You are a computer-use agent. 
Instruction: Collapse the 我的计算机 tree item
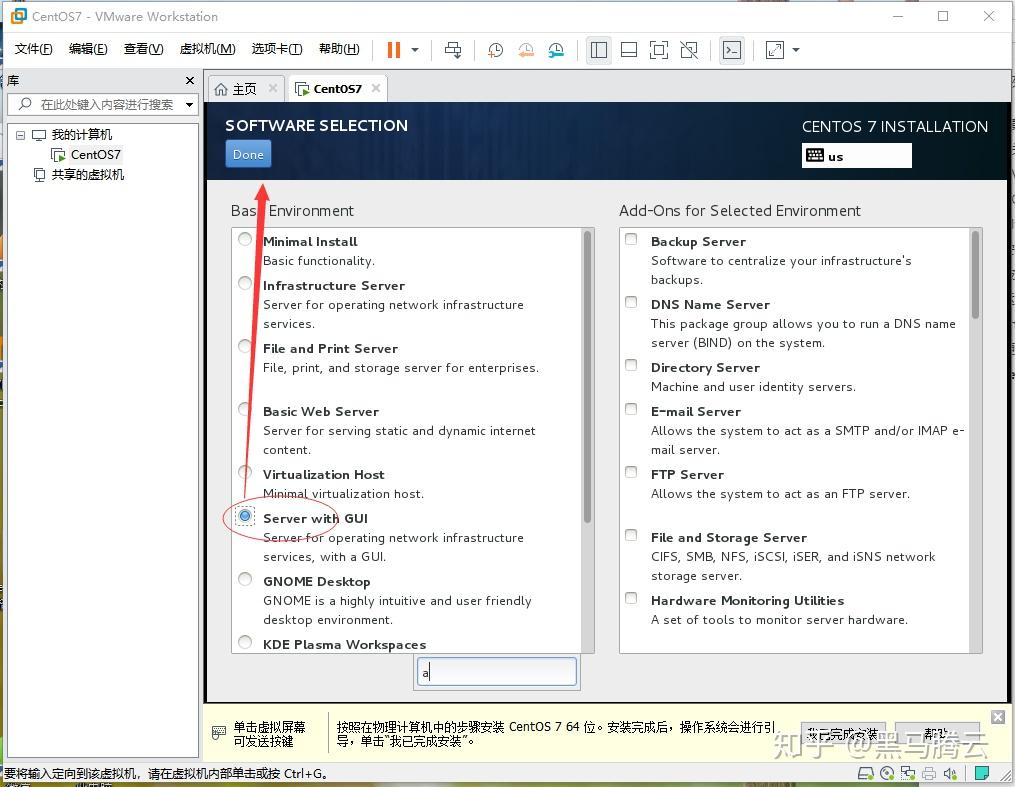coord(20,134)
